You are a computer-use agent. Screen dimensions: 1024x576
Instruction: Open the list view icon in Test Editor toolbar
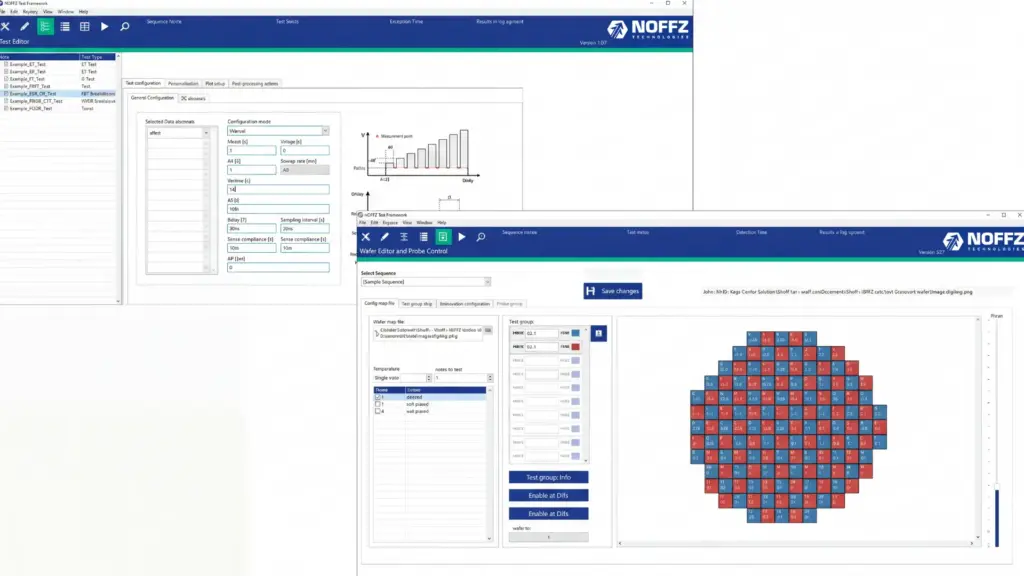pyautogui.click(x=65, y=27)
